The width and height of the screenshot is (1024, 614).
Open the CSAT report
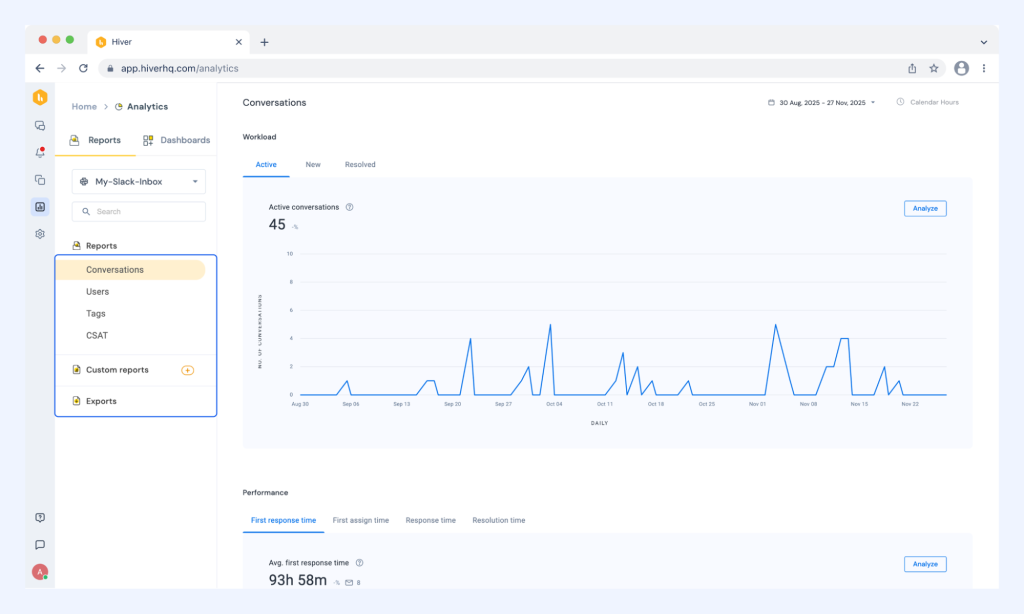[x=97, y=336]
